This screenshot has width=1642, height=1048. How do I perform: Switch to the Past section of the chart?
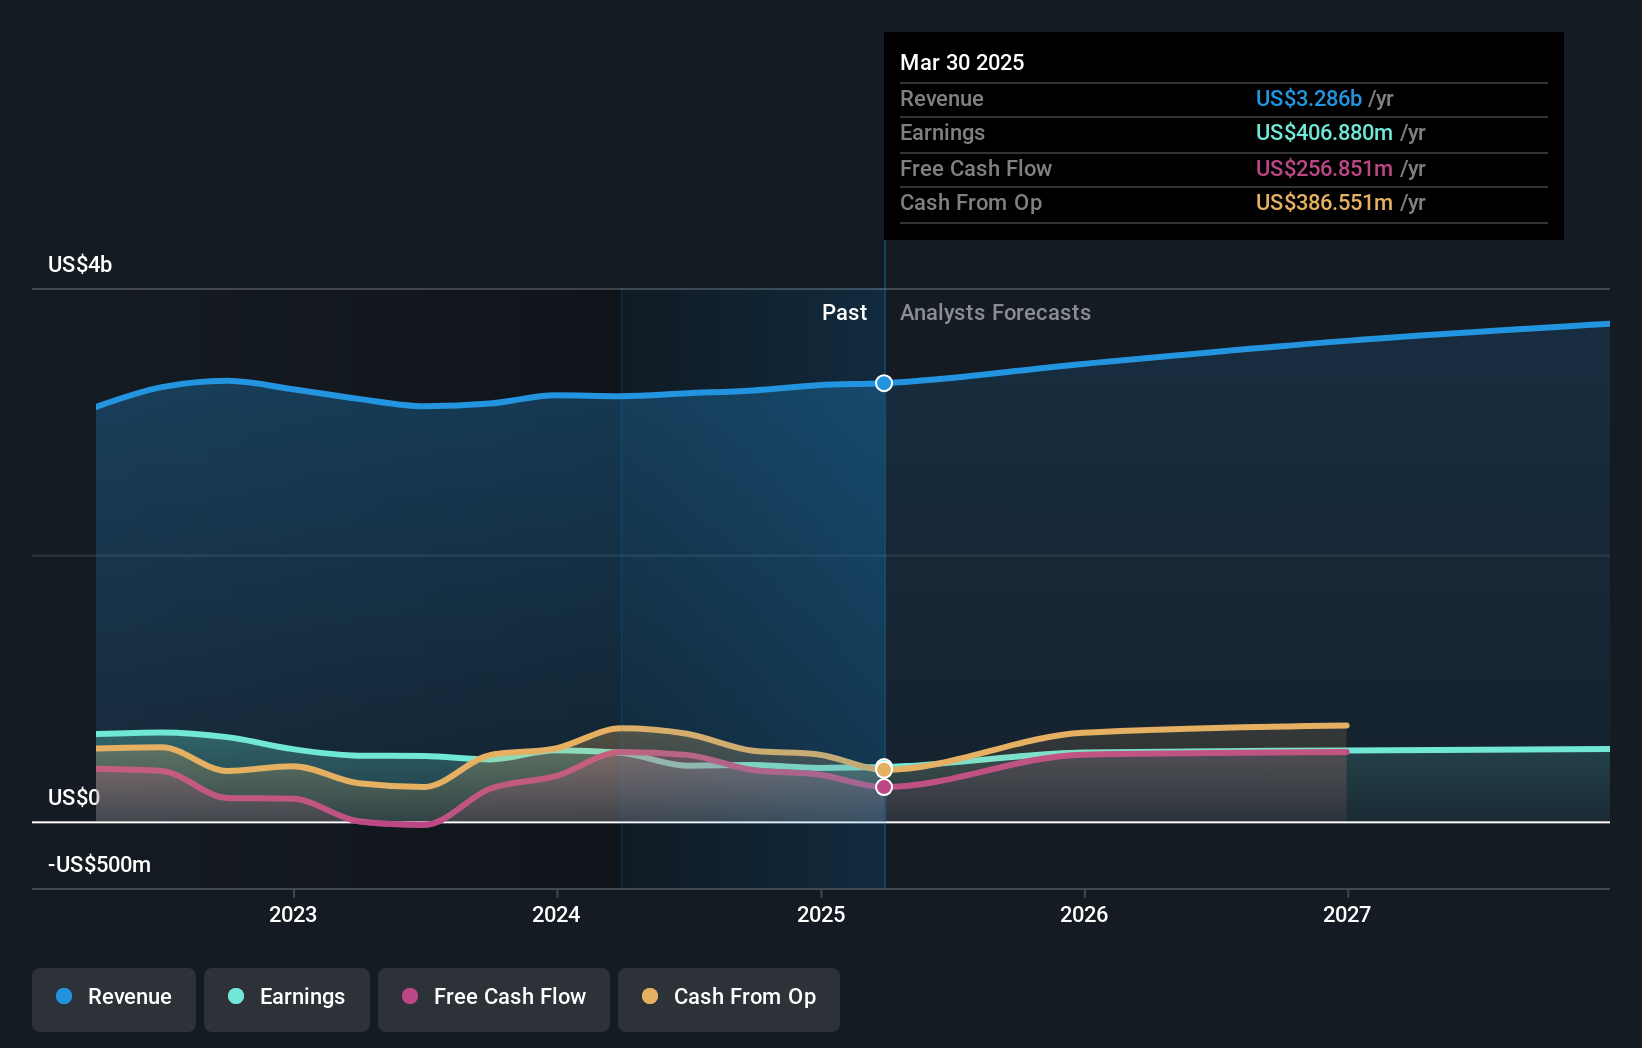pos(845,312)
